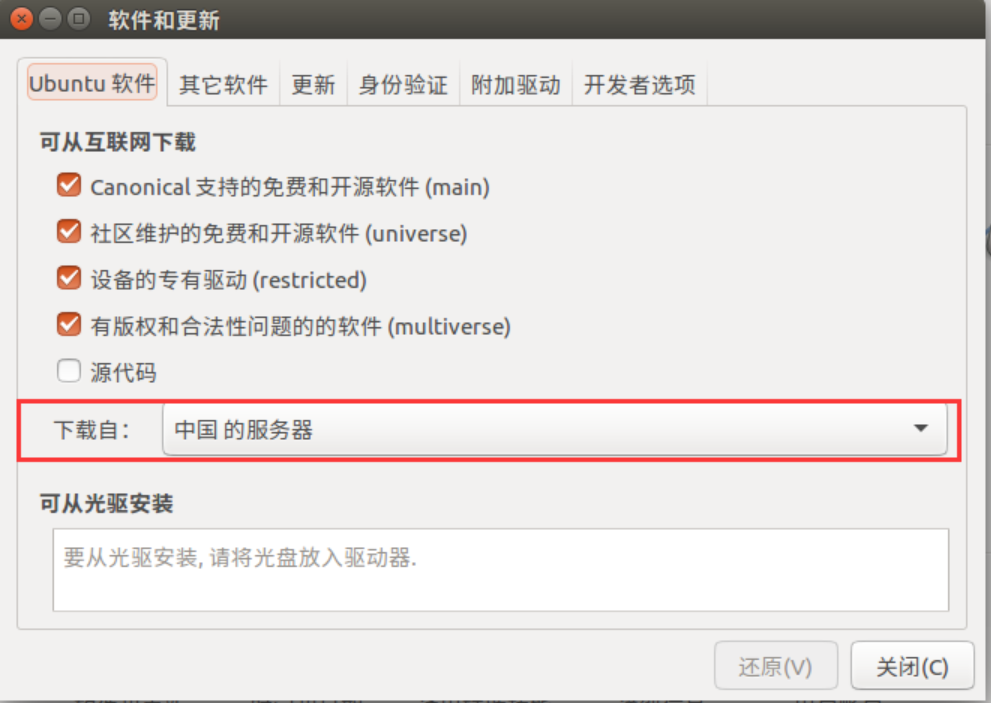This screenshot has width=991, height=703.
Task: Disable restricted proprietary drivers checkbox
Action: click(69, 278)
